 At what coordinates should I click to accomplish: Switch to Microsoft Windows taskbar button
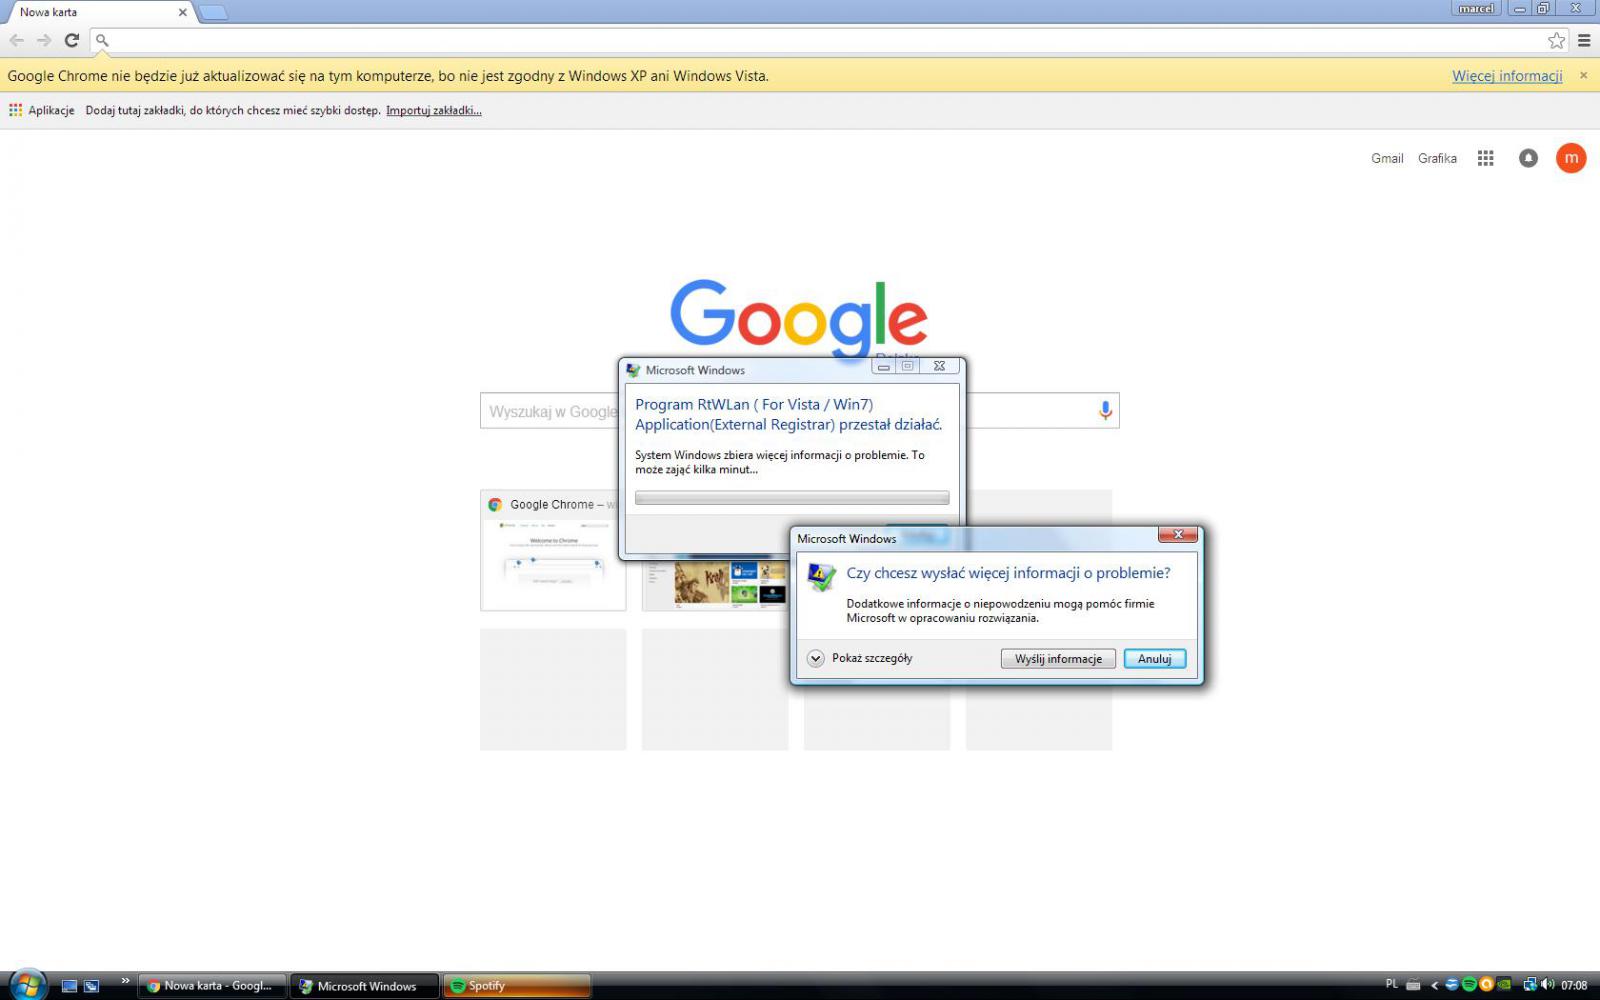(364, 986)
